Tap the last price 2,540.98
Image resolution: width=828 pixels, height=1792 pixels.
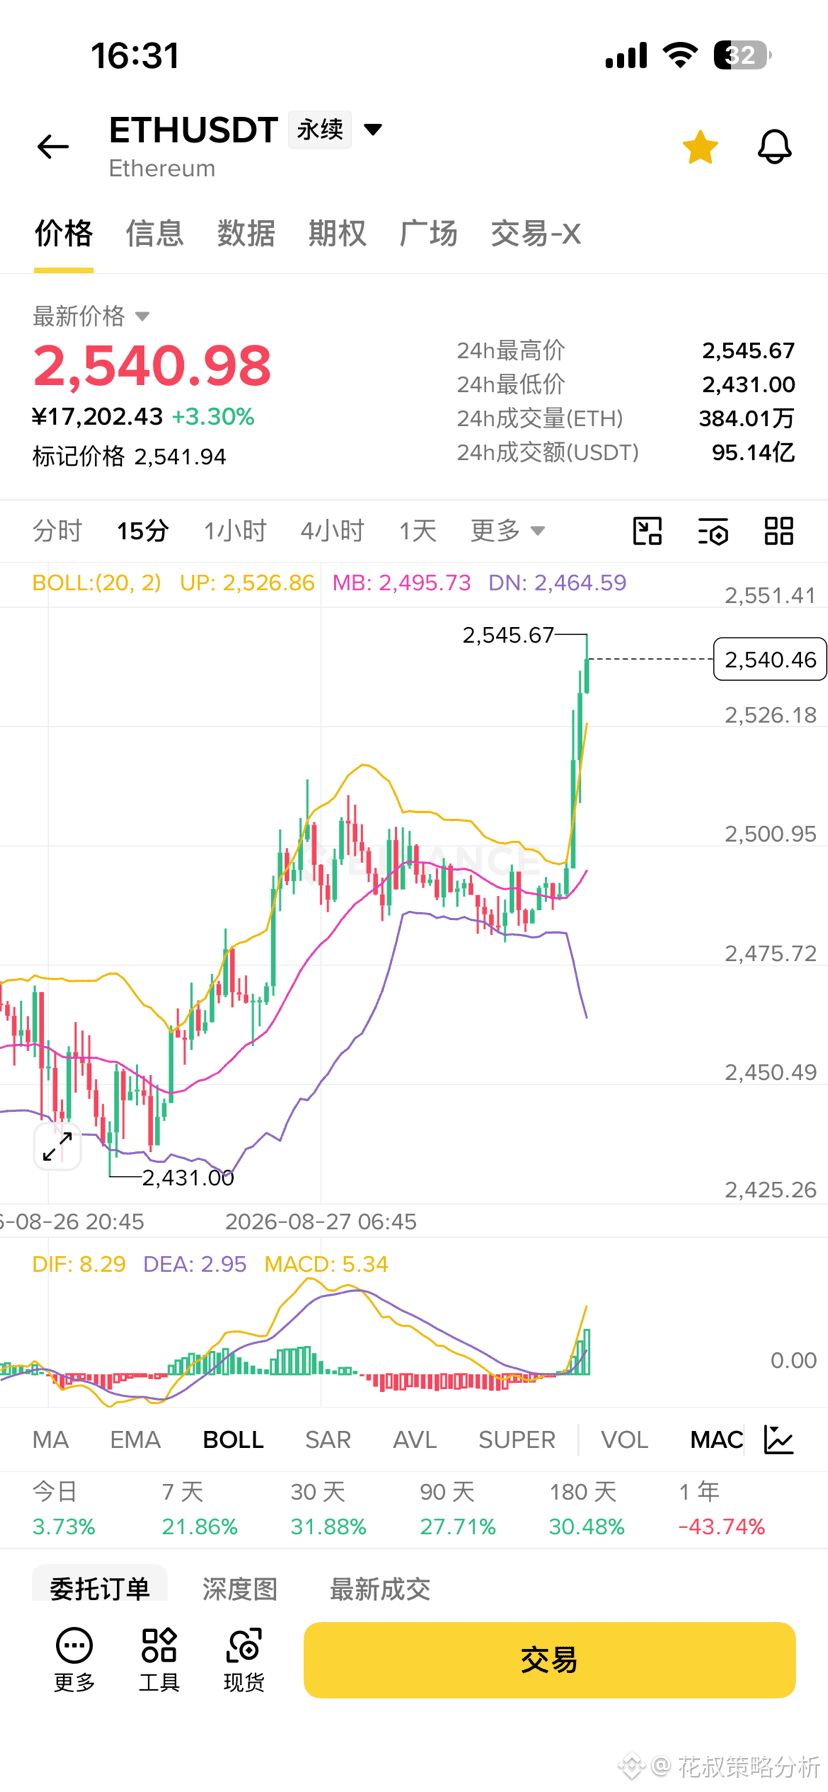click(152, 366)
